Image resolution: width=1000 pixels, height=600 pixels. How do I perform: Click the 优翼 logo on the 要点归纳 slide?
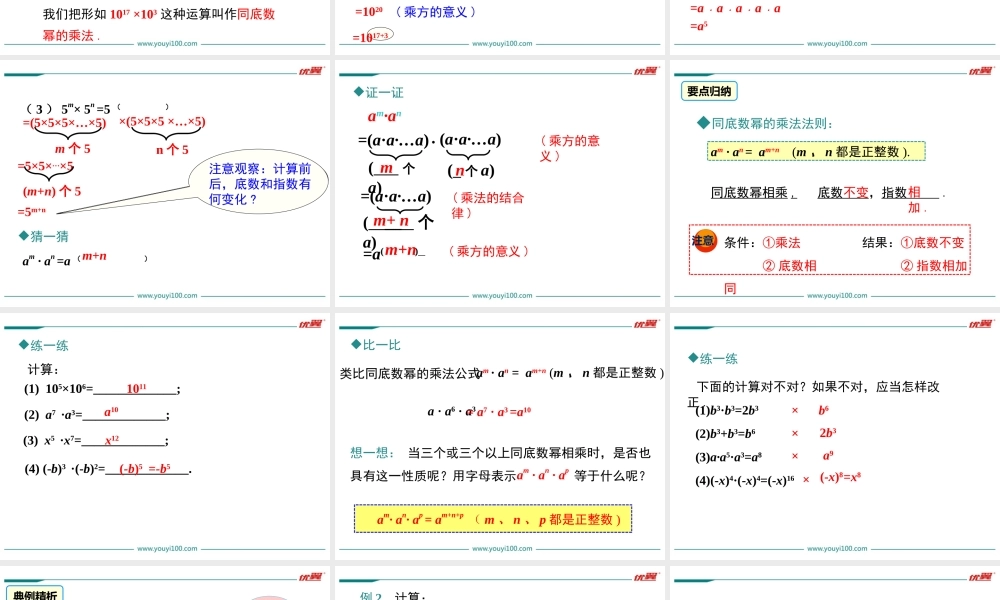point(978,72)
